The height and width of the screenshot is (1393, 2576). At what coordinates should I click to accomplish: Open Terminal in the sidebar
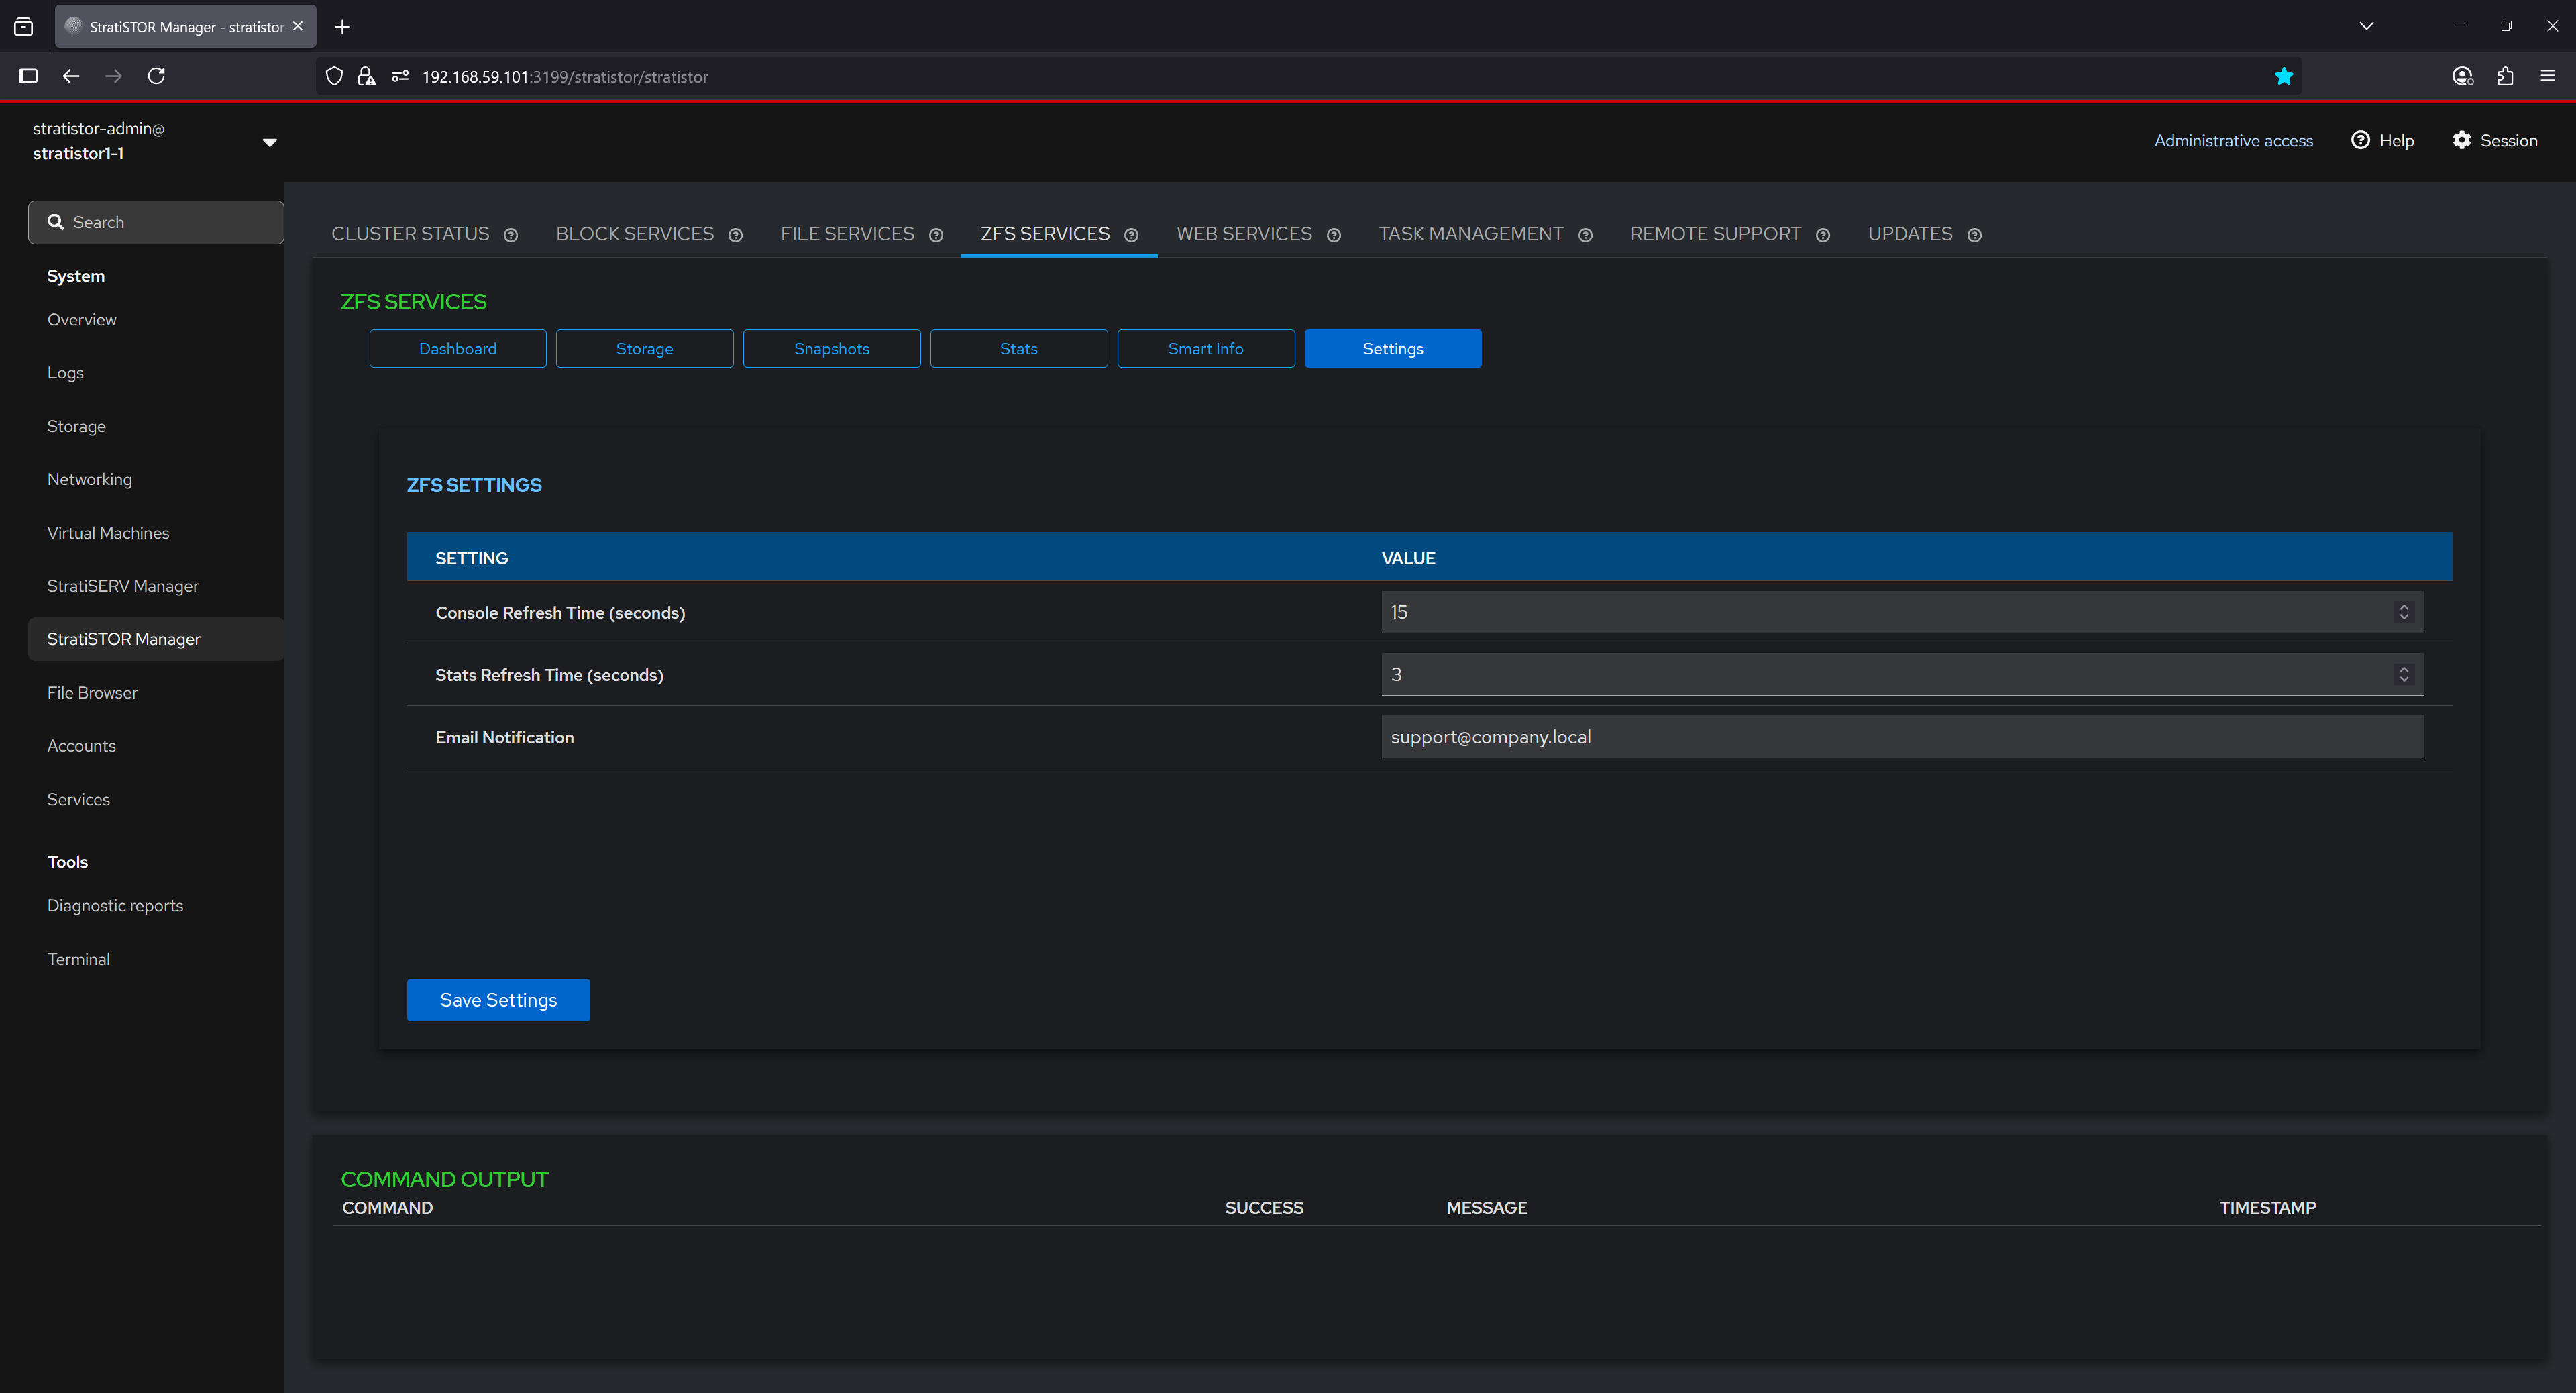coord(78,958)
